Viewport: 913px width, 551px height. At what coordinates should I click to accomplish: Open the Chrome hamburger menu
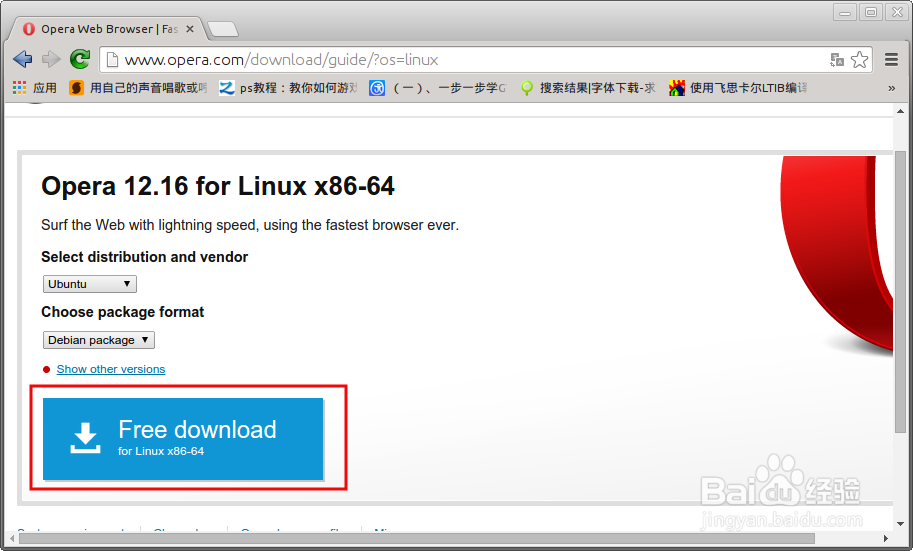891,59
